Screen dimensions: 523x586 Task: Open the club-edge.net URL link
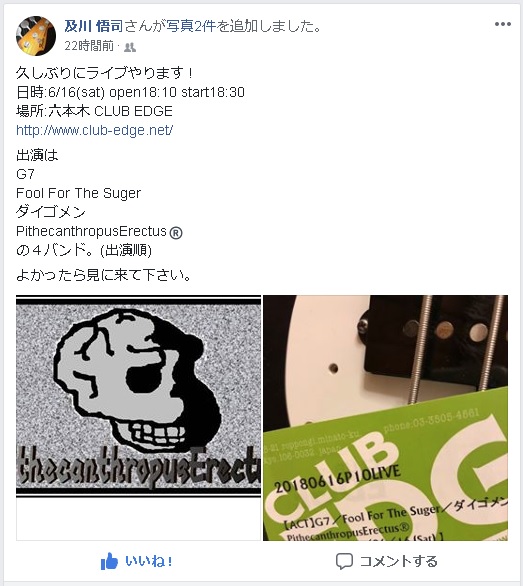(94, 130)
